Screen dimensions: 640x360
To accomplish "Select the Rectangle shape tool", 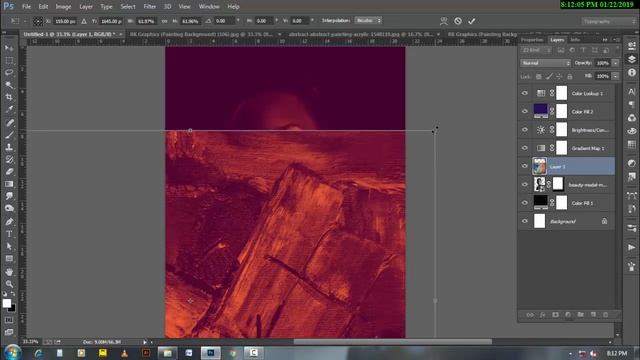I will click(9, 258).
